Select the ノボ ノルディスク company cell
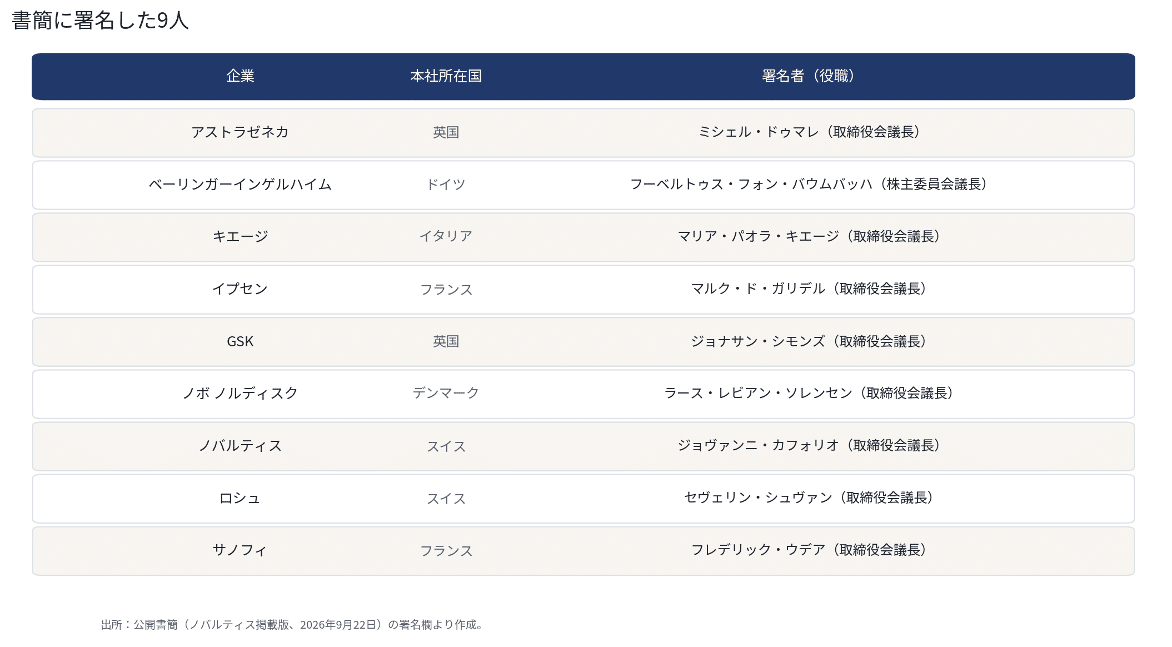 tap(240, 394)
